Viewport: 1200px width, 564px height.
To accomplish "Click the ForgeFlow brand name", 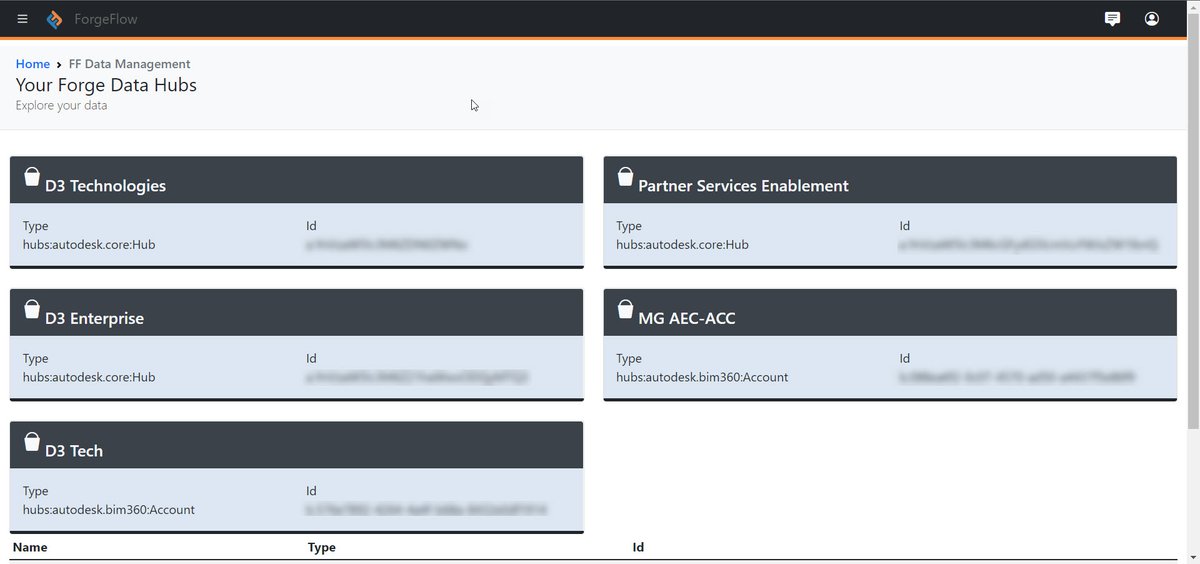I will 106,19.
